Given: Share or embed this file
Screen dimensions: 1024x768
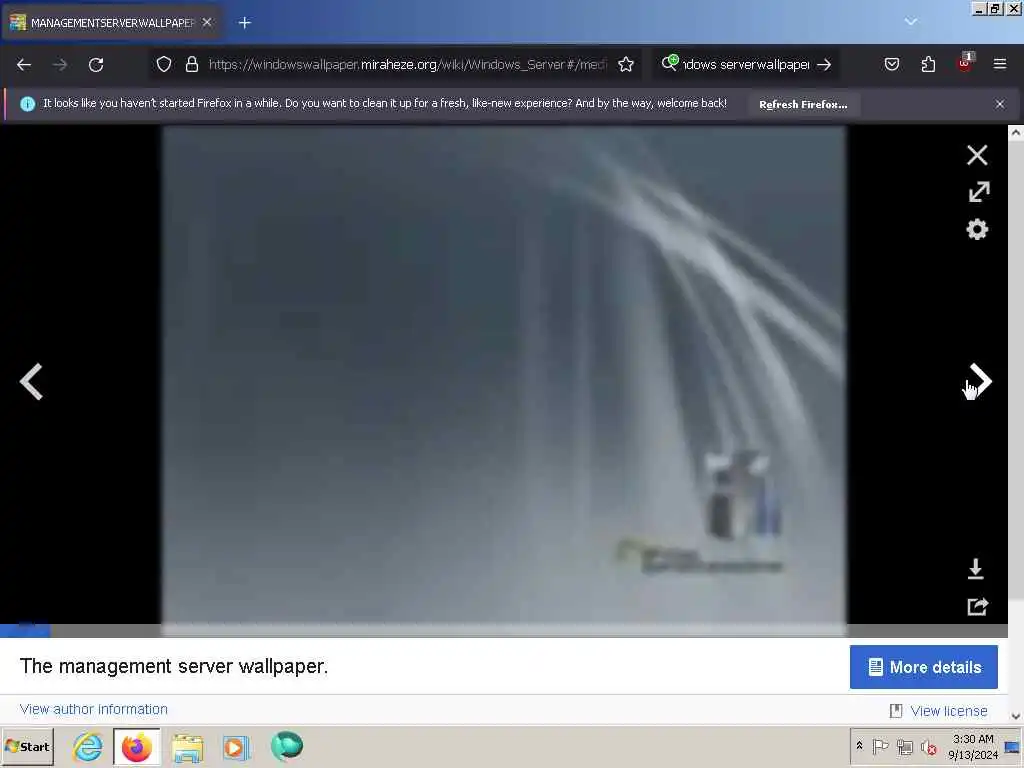Looking at the screenshot, I should click(978, 607).
